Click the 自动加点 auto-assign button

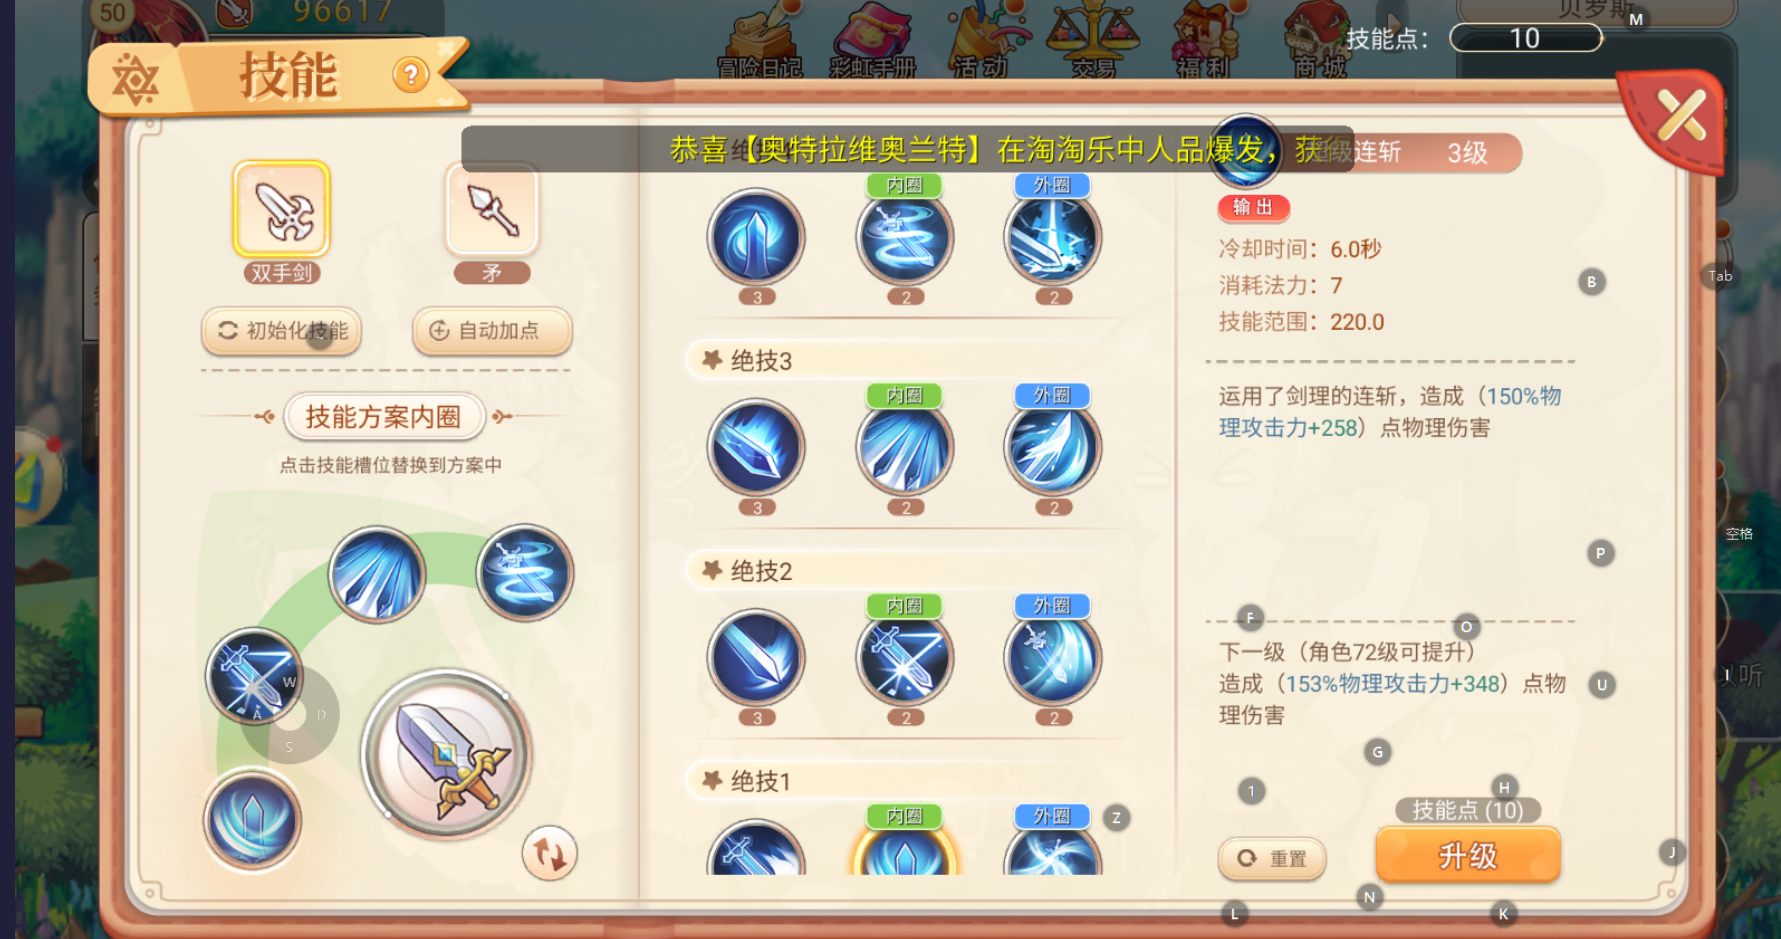(492, 331)
